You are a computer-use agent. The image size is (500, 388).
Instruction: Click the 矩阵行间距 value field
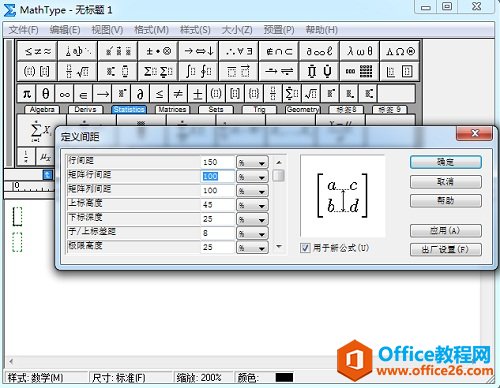(218, 176)
